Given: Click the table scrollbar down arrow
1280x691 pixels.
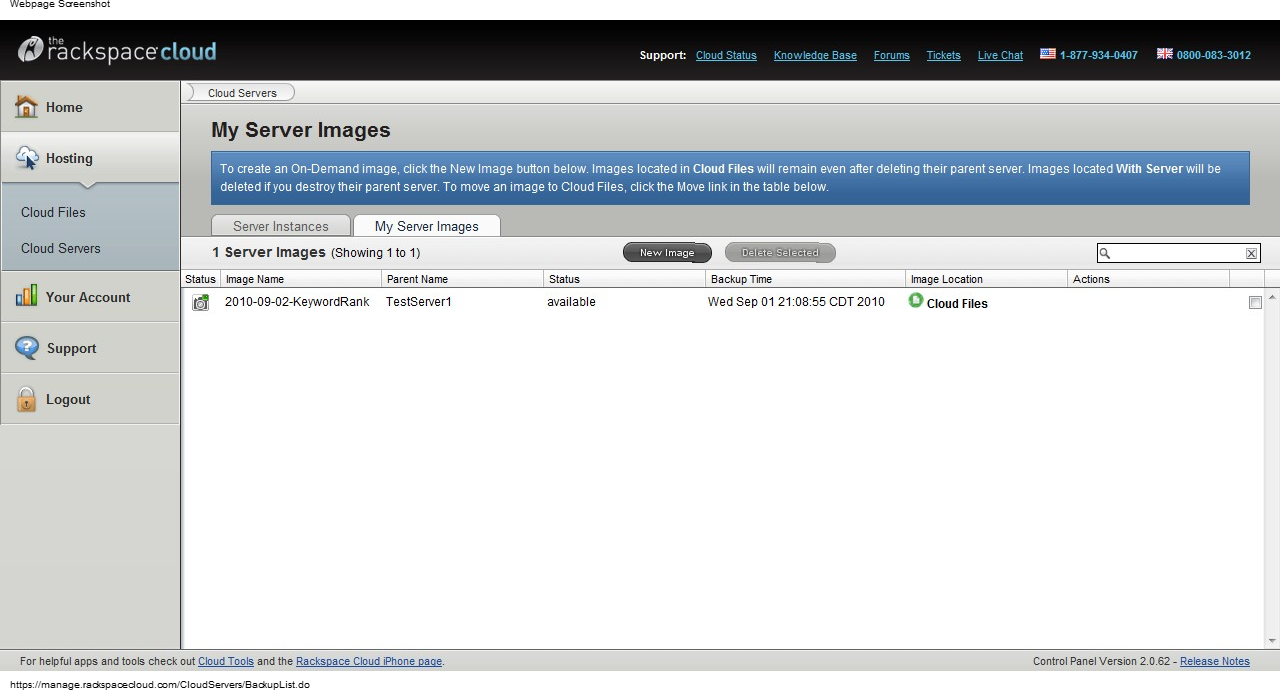Looking at the screenshot, I should [1272, 641].
